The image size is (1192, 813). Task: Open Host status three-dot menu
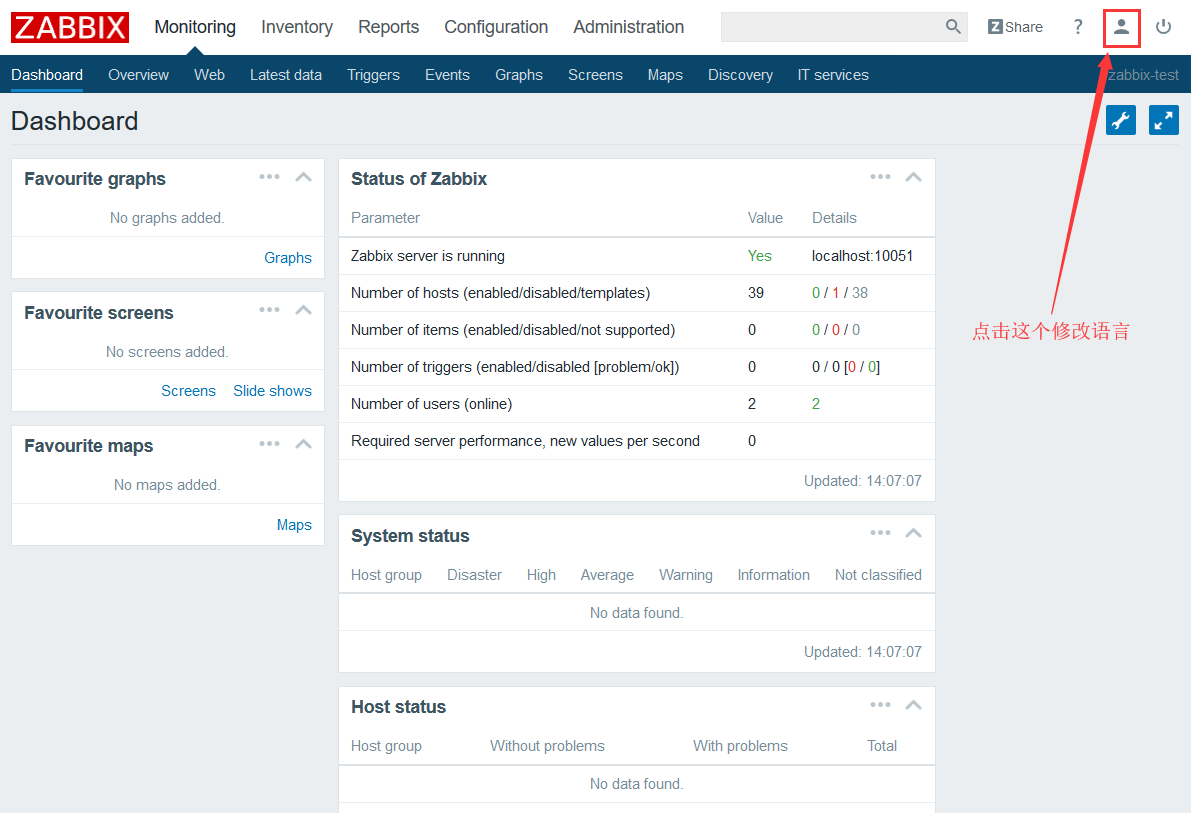880,705
